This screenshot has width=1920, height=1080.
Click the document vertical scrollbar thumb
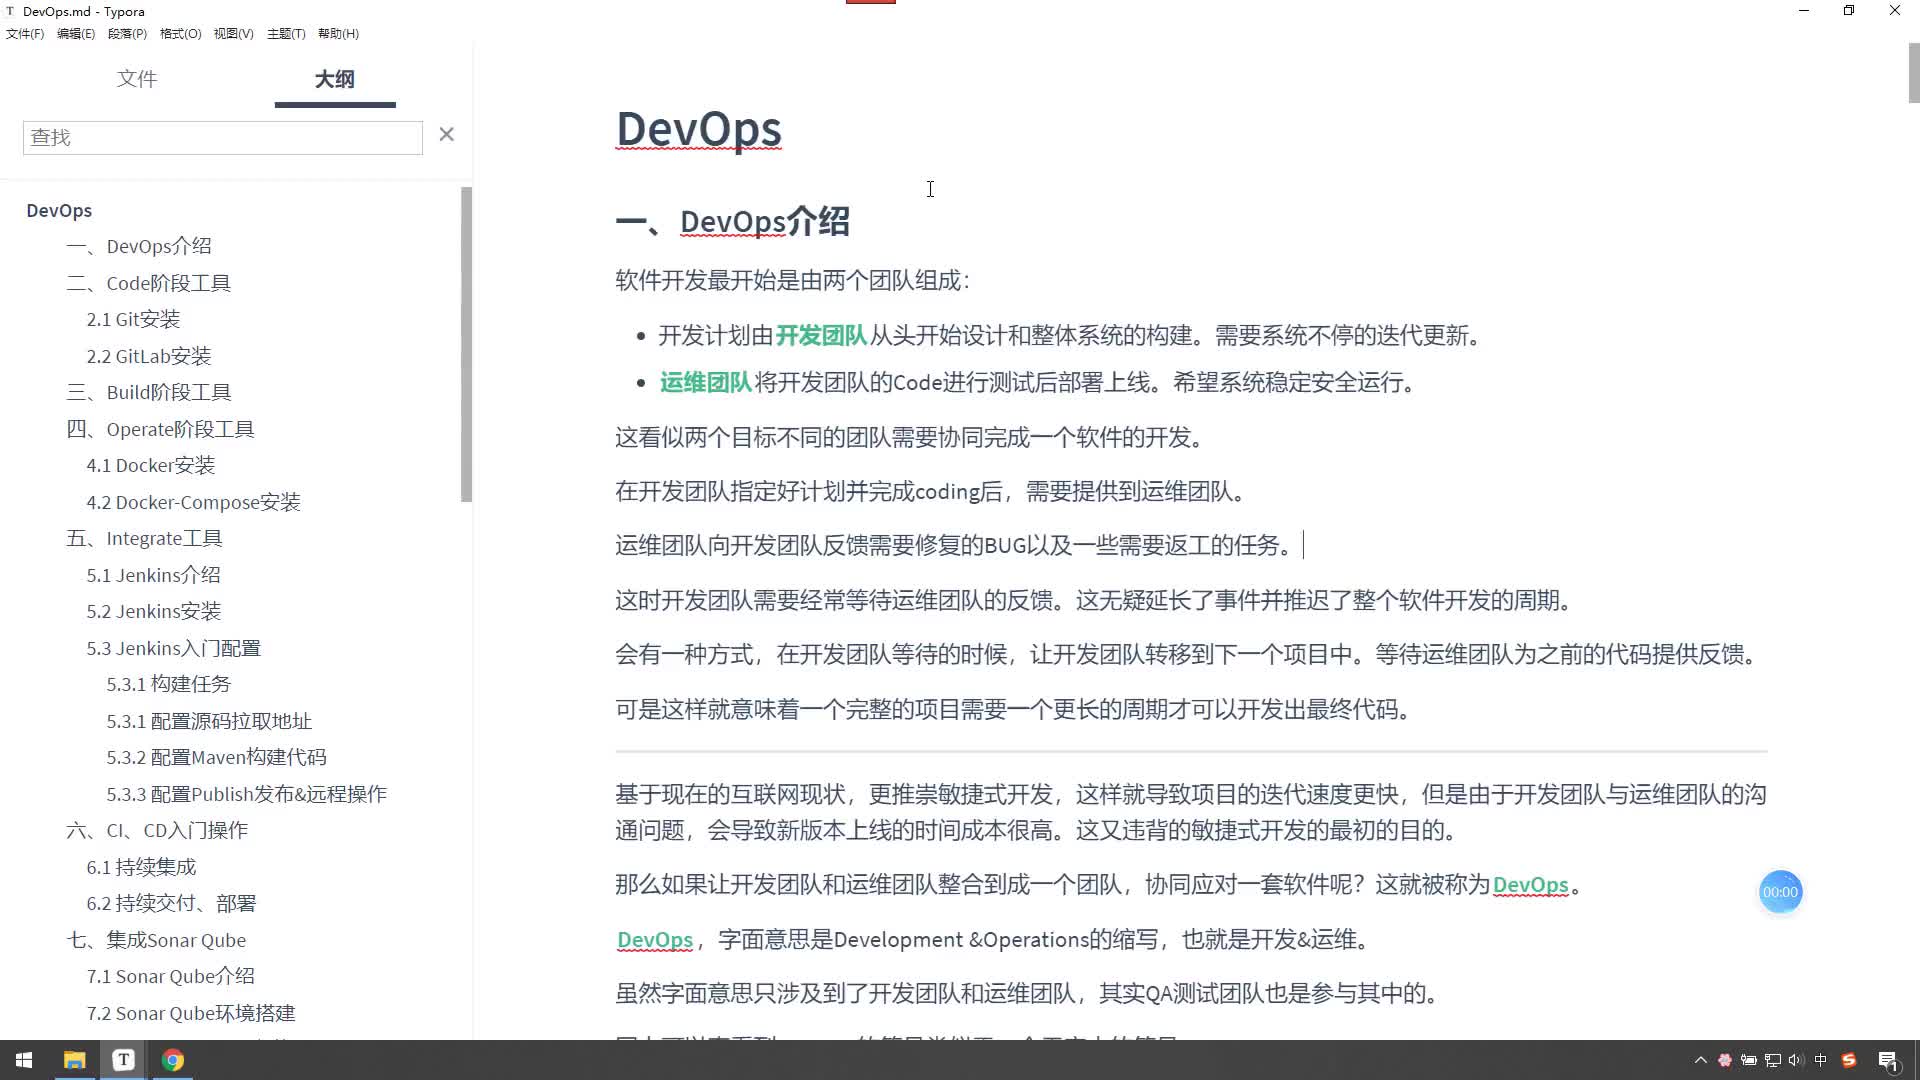tap(1913, 73)
